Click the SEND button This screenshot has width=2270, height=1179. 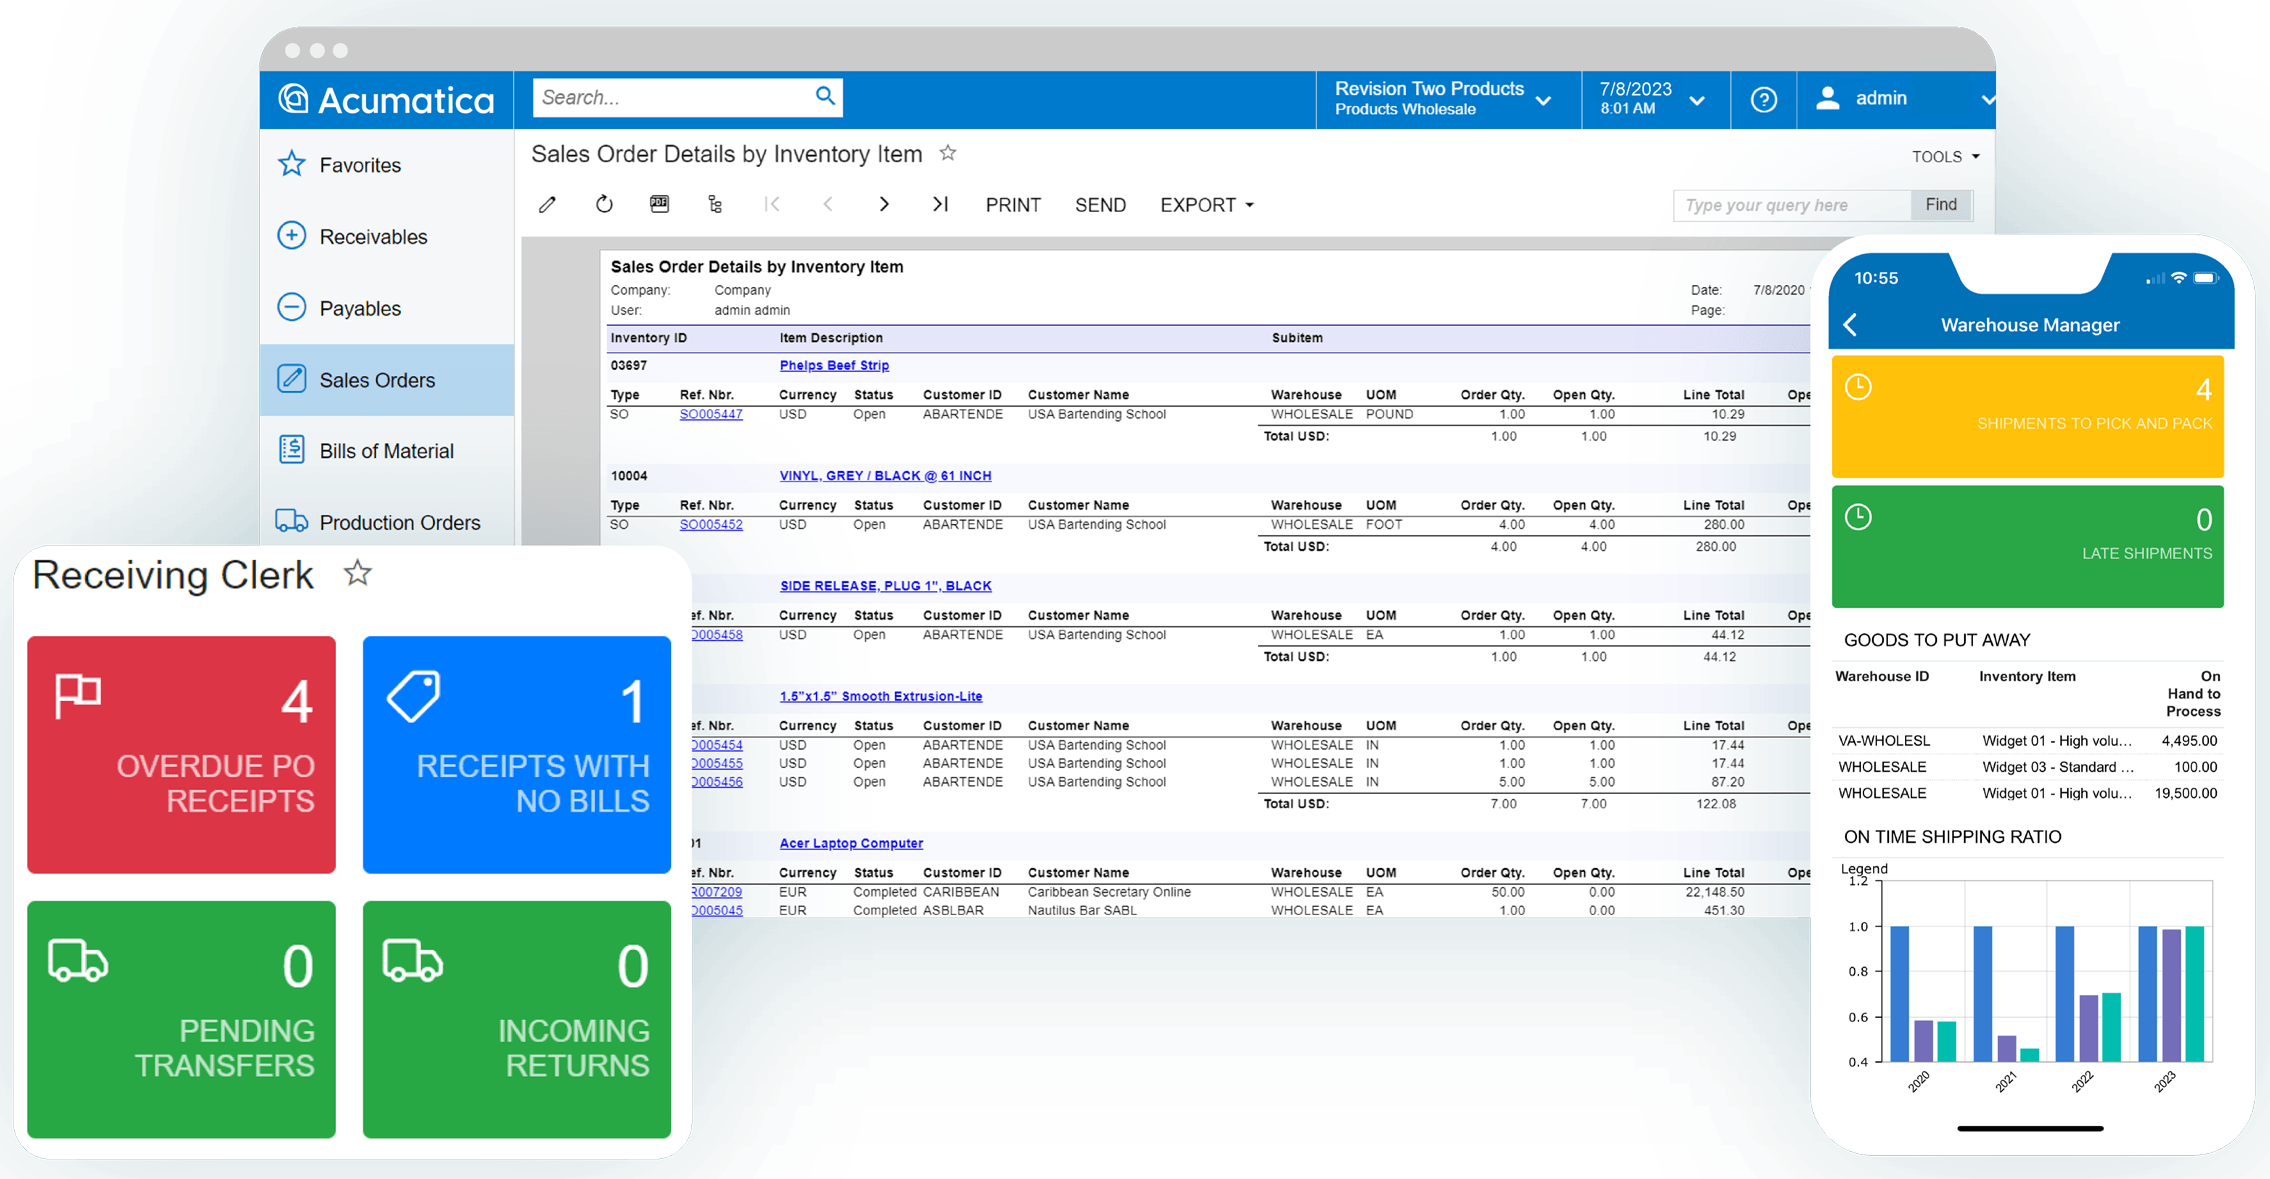pyautogui.click(x=1100, y=205)
